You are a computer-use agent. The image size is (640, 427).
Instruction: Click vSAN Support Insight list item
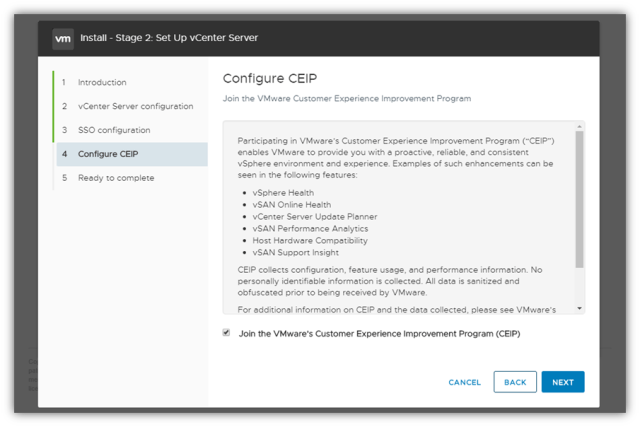(x=297, y=252)
